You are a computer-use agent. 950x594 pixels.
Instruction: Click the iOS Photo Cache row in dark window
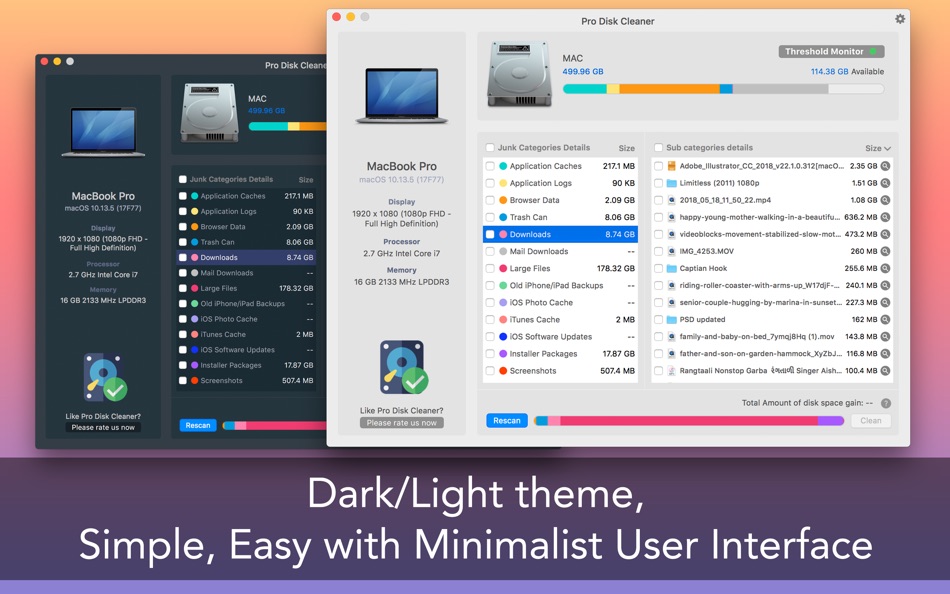[x=247, y=319]
